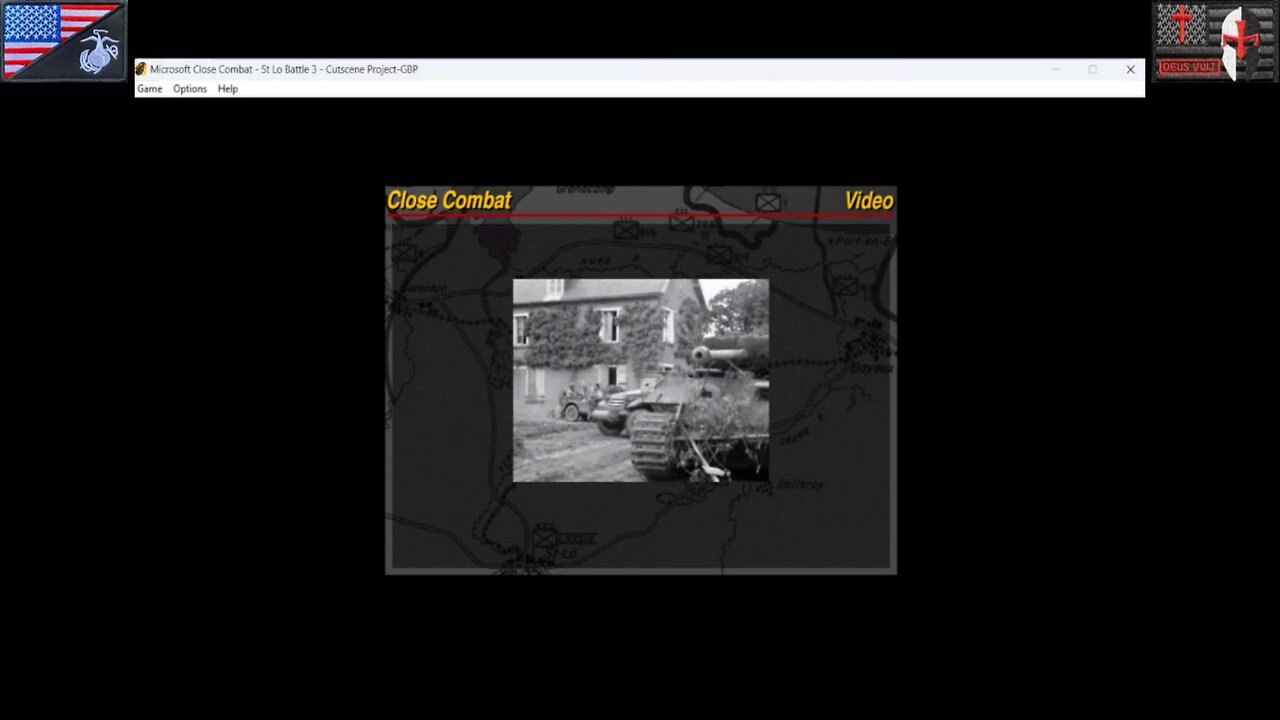The image size is (1280, 720).
Task: Click the yellow Video header label
Action: [869, 200]
